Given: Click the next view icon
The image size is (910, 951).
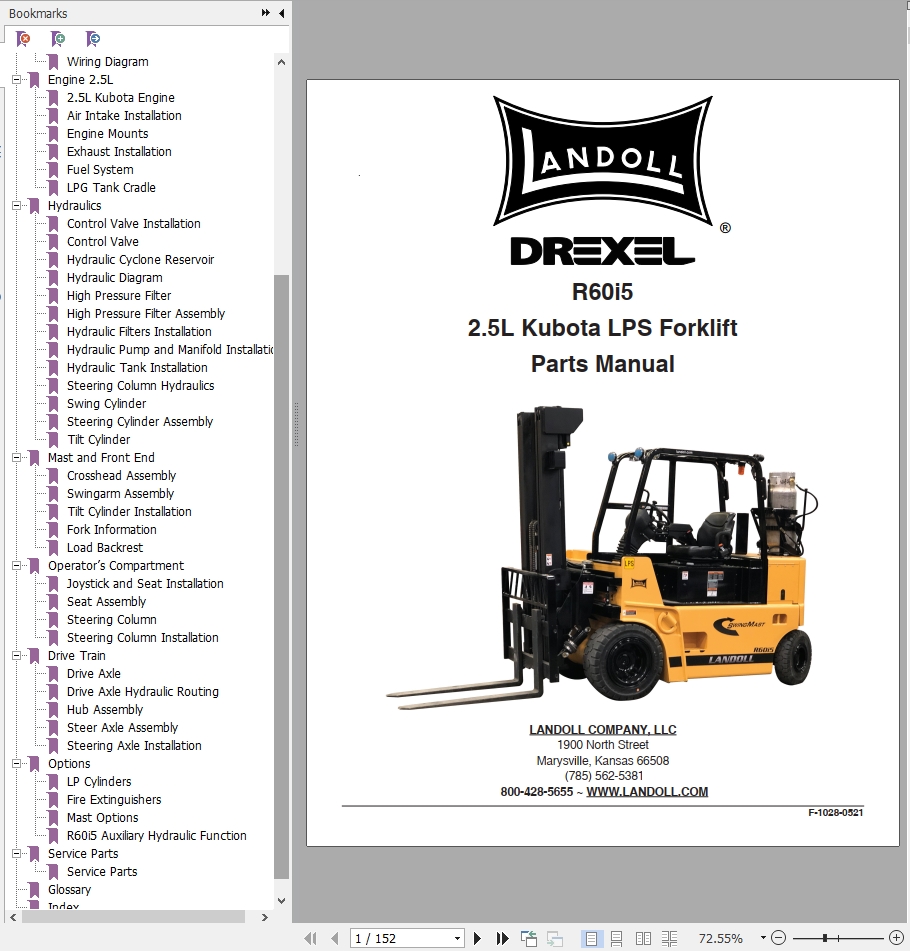Looking at the screenshot, I should coord(554,938).
